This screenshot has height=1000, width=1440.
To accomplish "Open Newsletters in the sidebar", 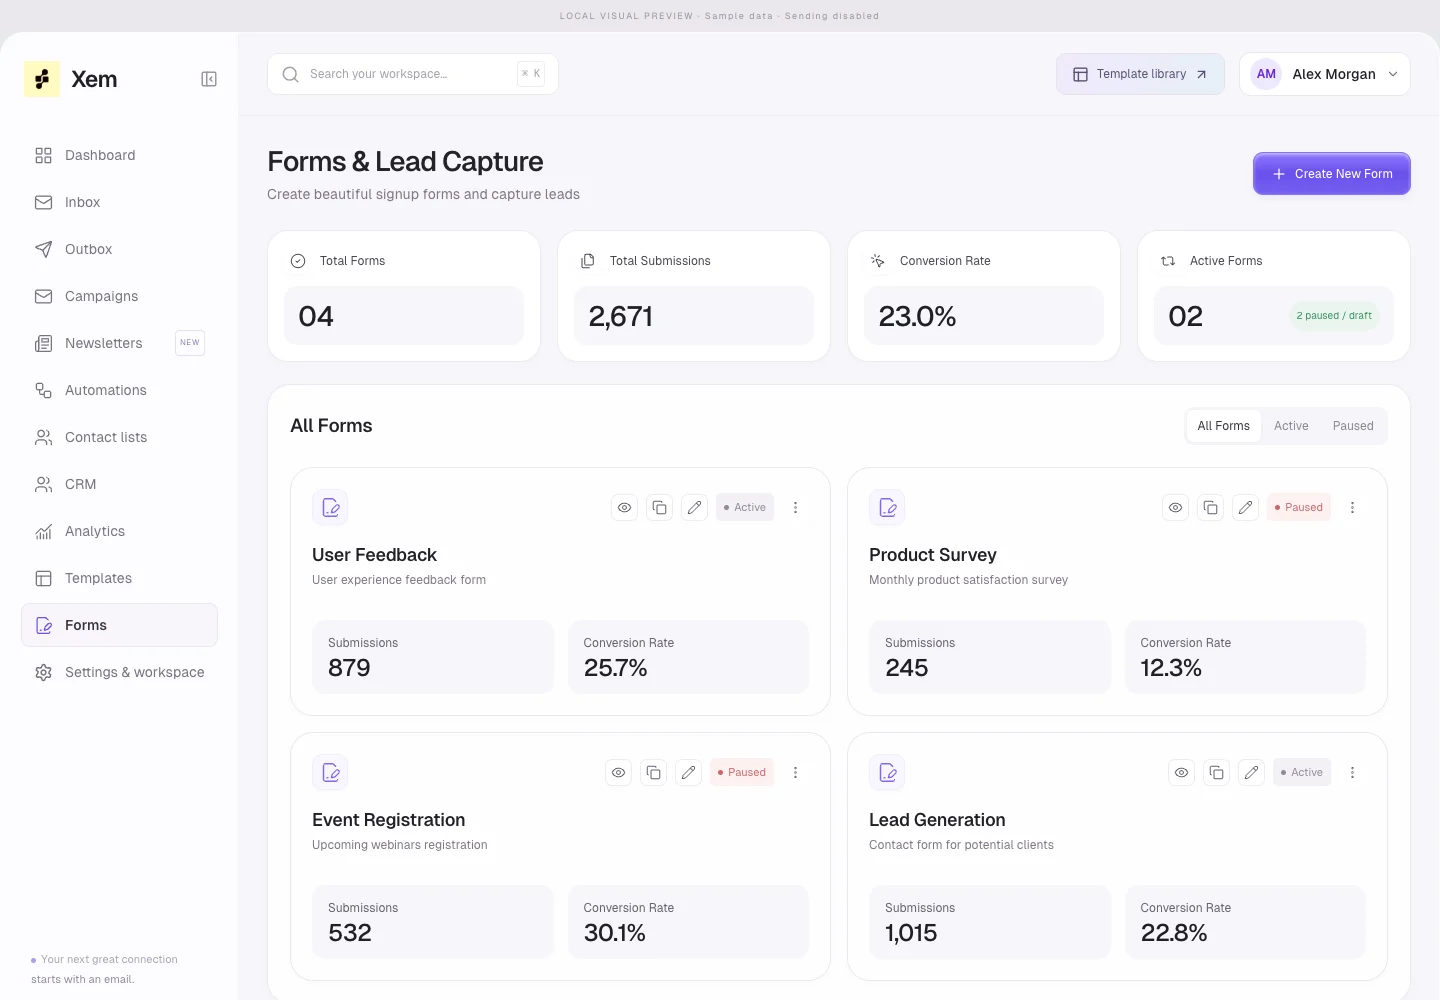I will coord(120,343).
